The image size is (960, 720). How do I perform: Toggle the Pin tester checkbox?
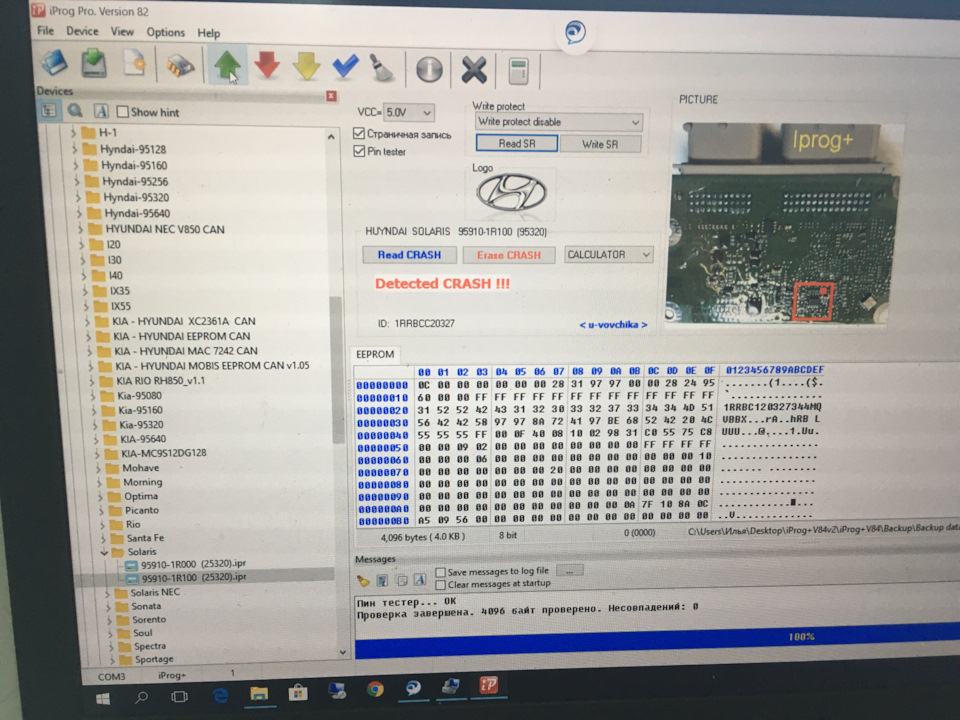click(x=359, y=151)
